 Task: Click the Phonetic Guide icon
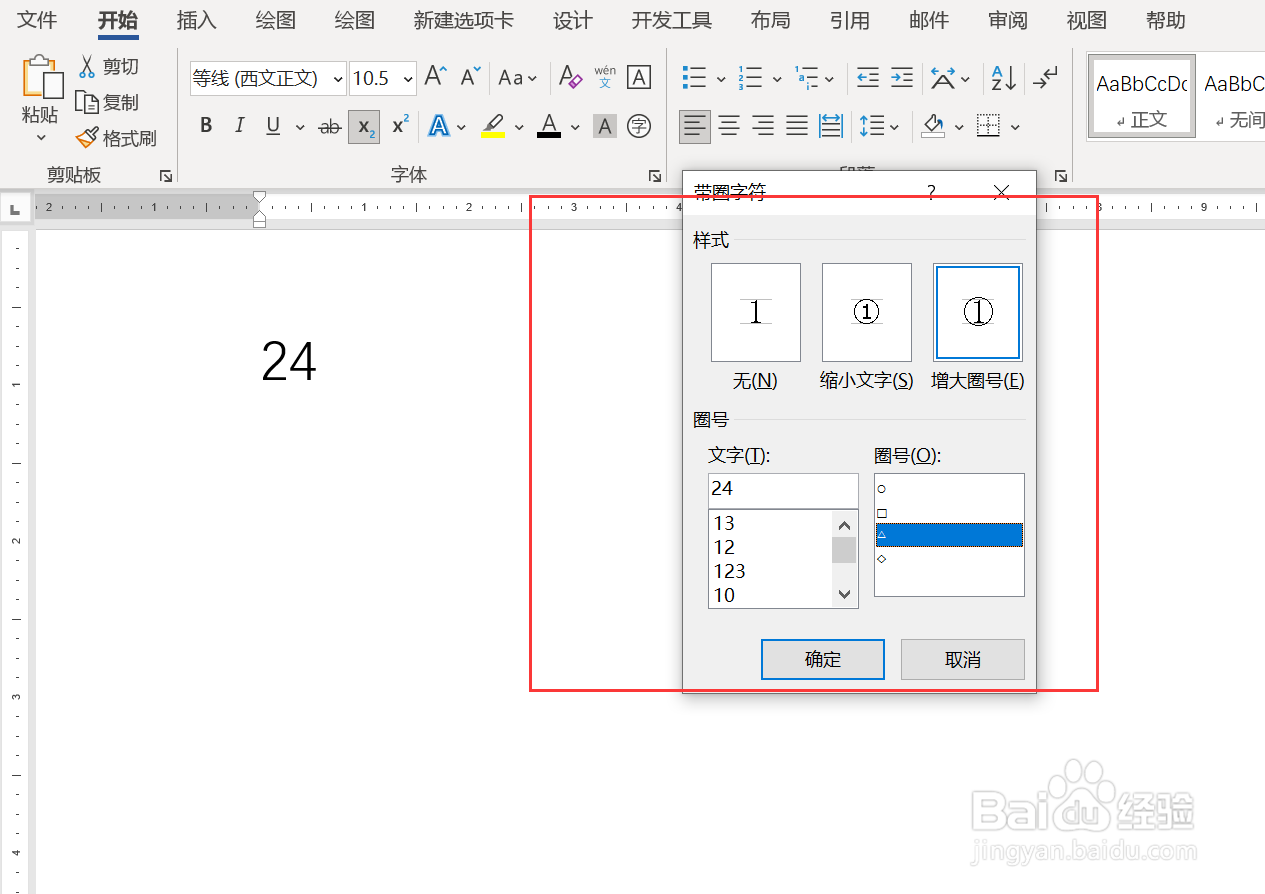[604, 77]
